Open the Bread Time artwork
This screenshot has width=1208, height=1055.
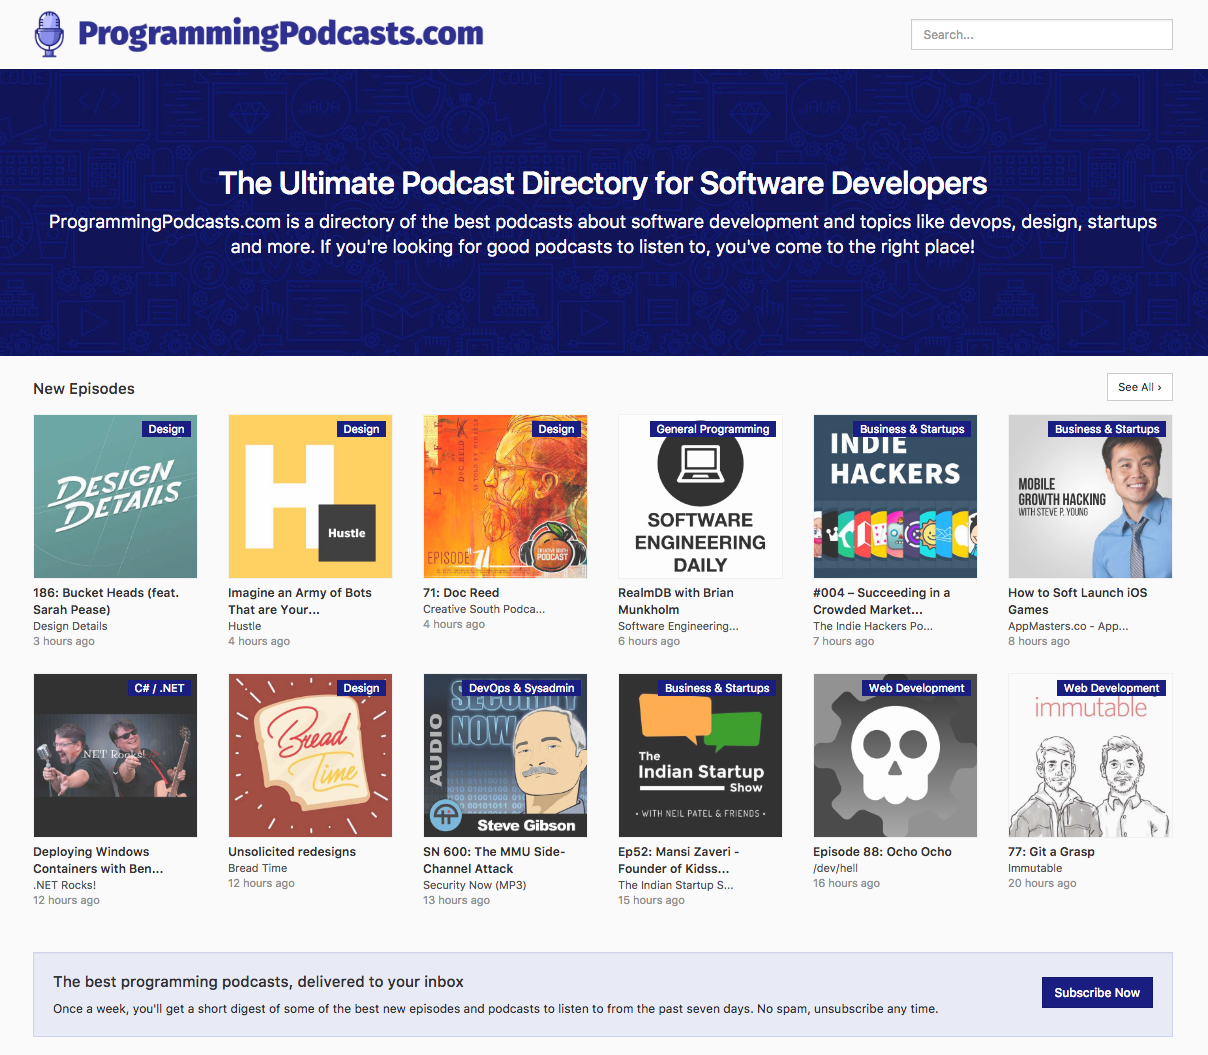[310, 755]
